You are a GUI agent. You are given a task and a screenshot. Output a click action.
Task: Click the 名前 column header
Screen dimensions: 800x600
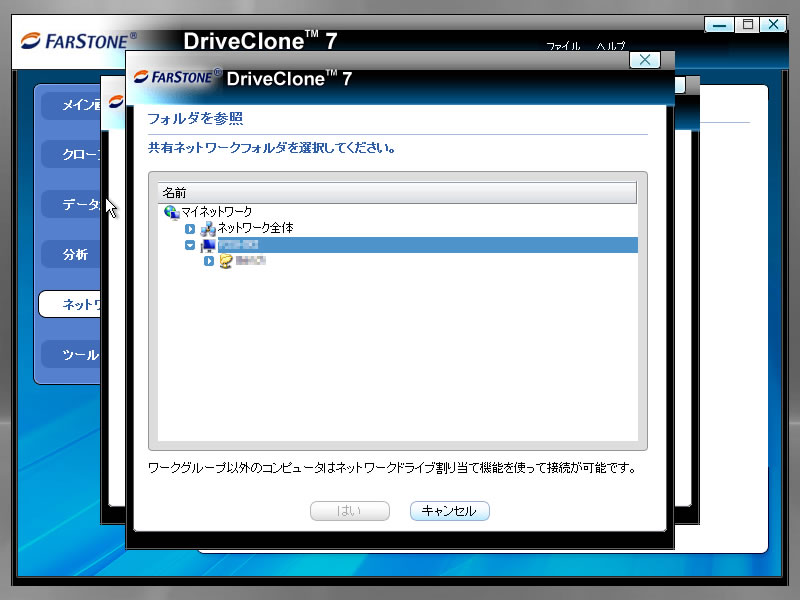[397, 193]
